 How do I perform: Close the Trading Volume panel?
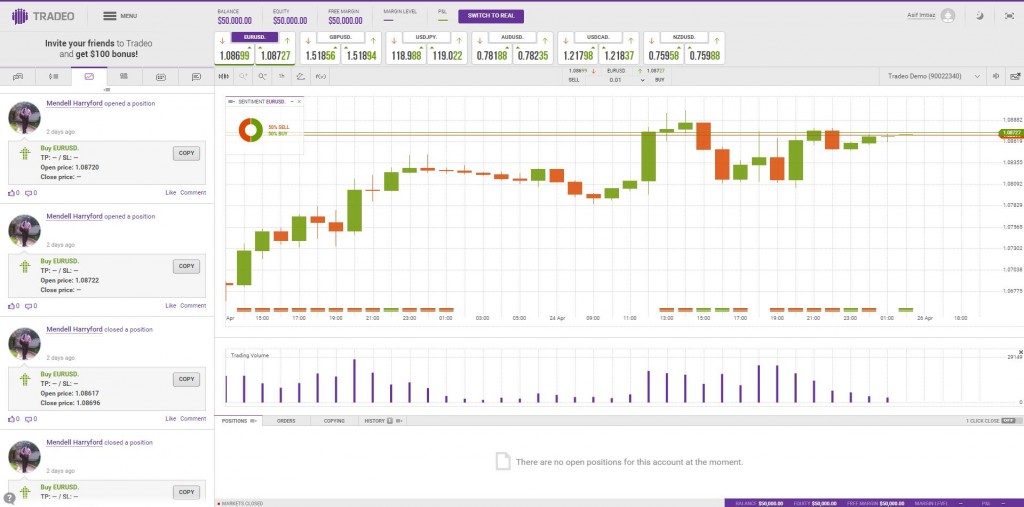[x=1020, y=353]
